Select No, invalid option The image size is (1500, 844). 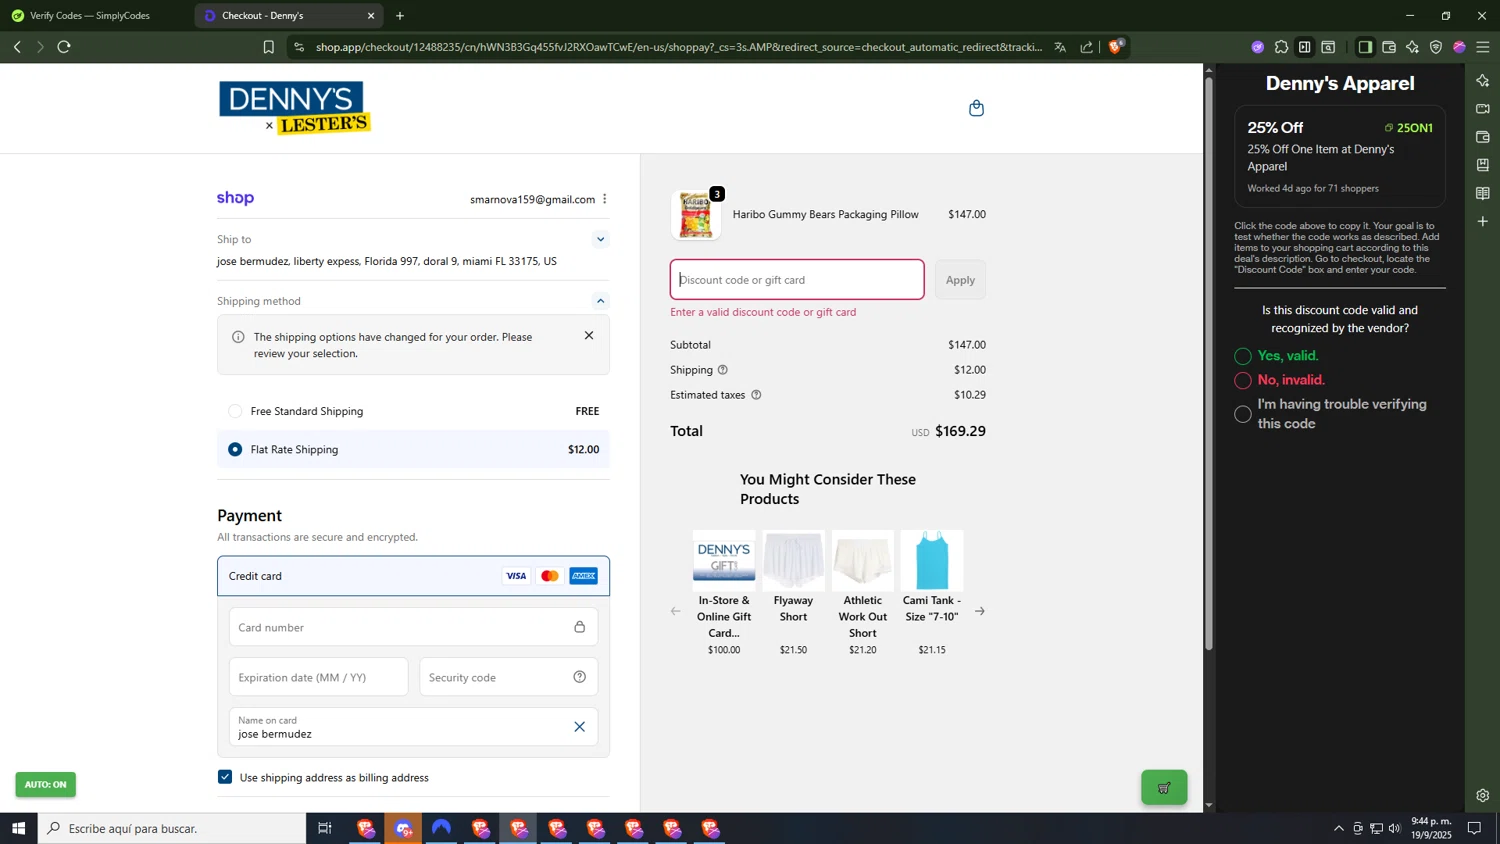point(1243,380)
